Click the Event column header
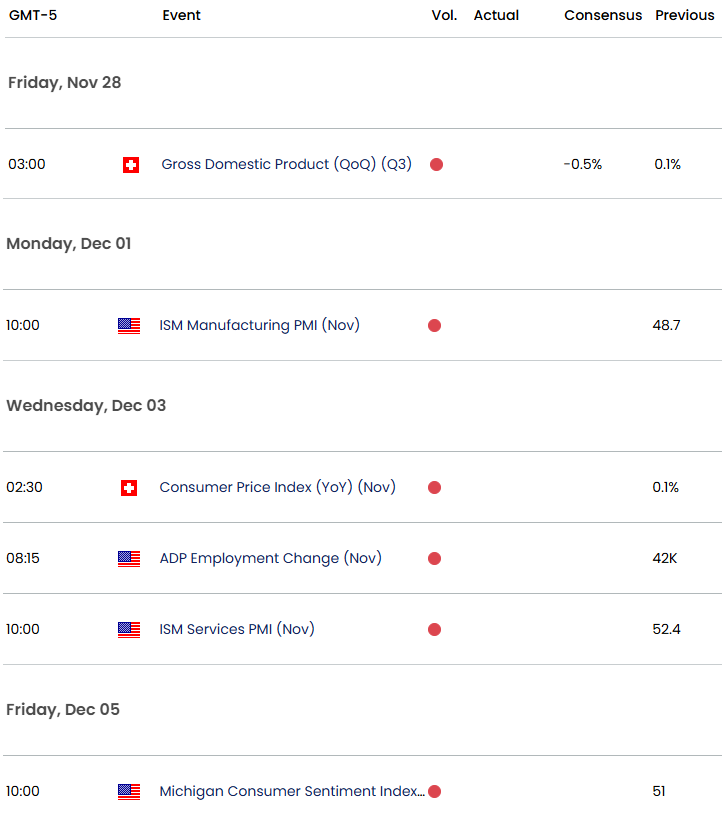Viewport: 722px width, 819px height. coord(181,16)
